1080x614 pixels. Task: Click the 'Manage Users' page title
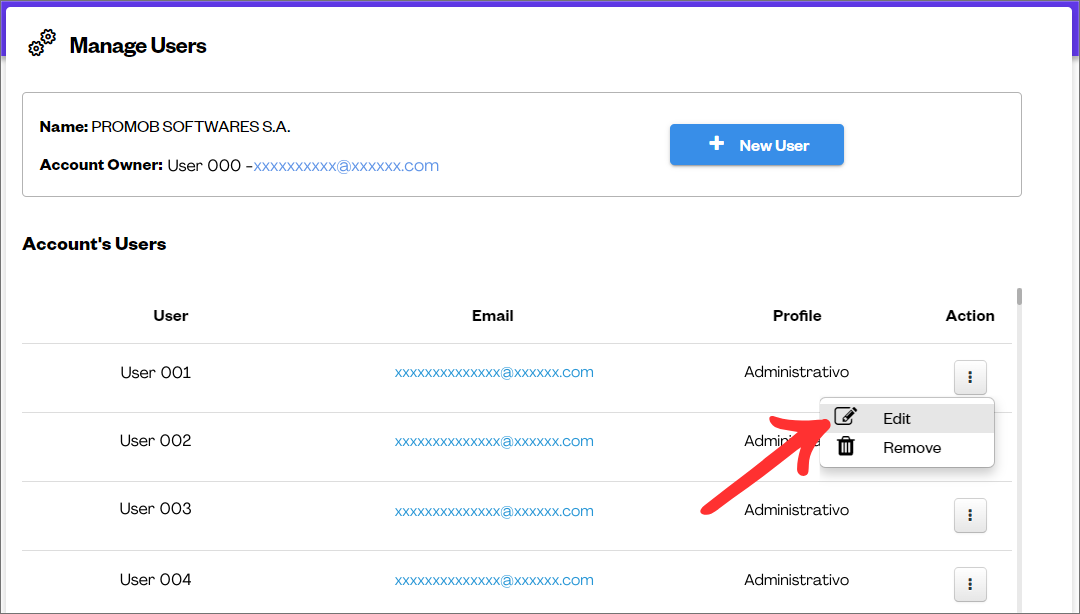pos(138,45)
